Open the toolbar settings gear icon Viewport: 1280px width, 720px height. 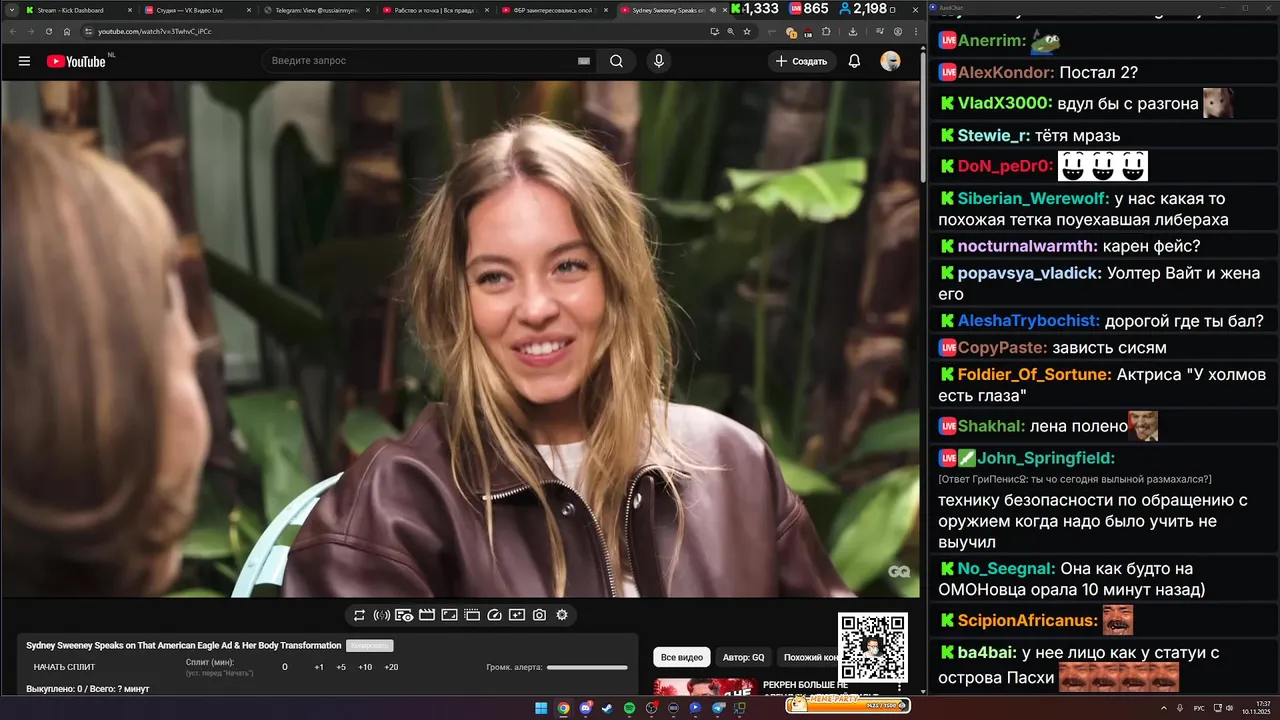coord(562,615)
